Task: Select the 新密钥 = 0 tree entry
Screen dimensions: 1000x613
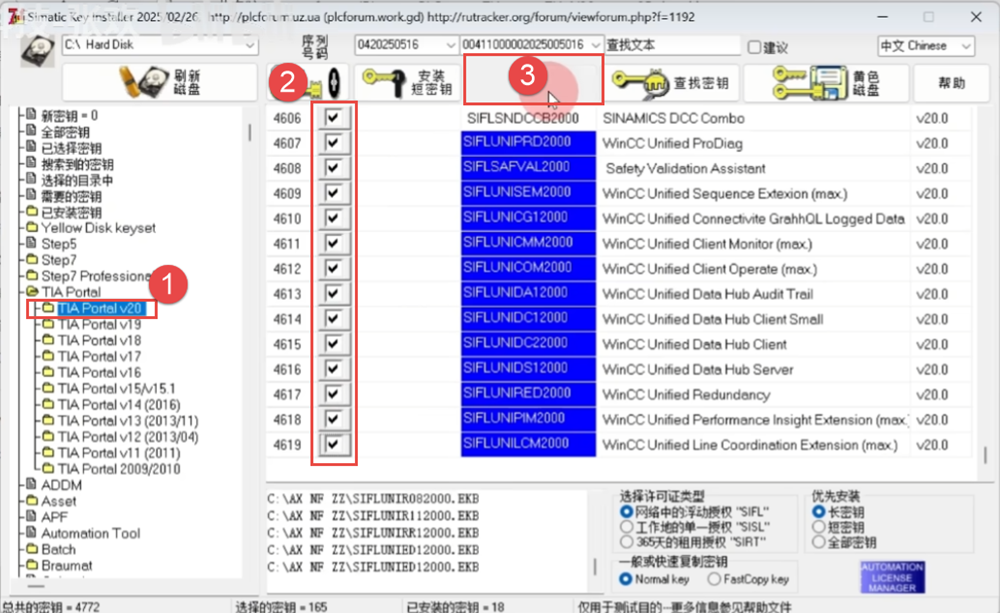Action: tap(70, 115)
